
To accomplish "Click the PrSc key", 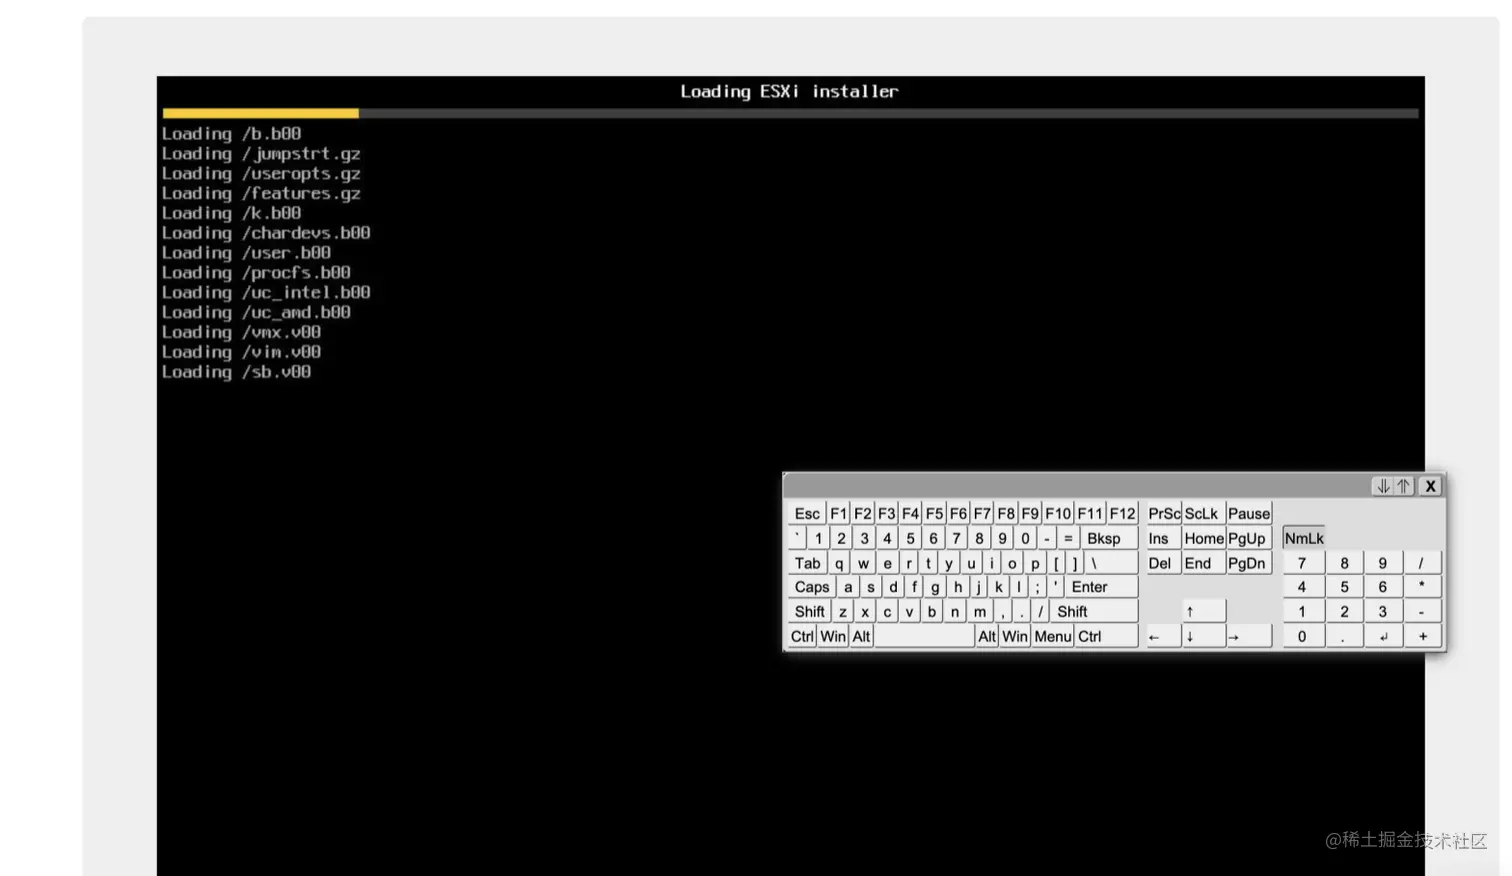I will point(1164,513).
